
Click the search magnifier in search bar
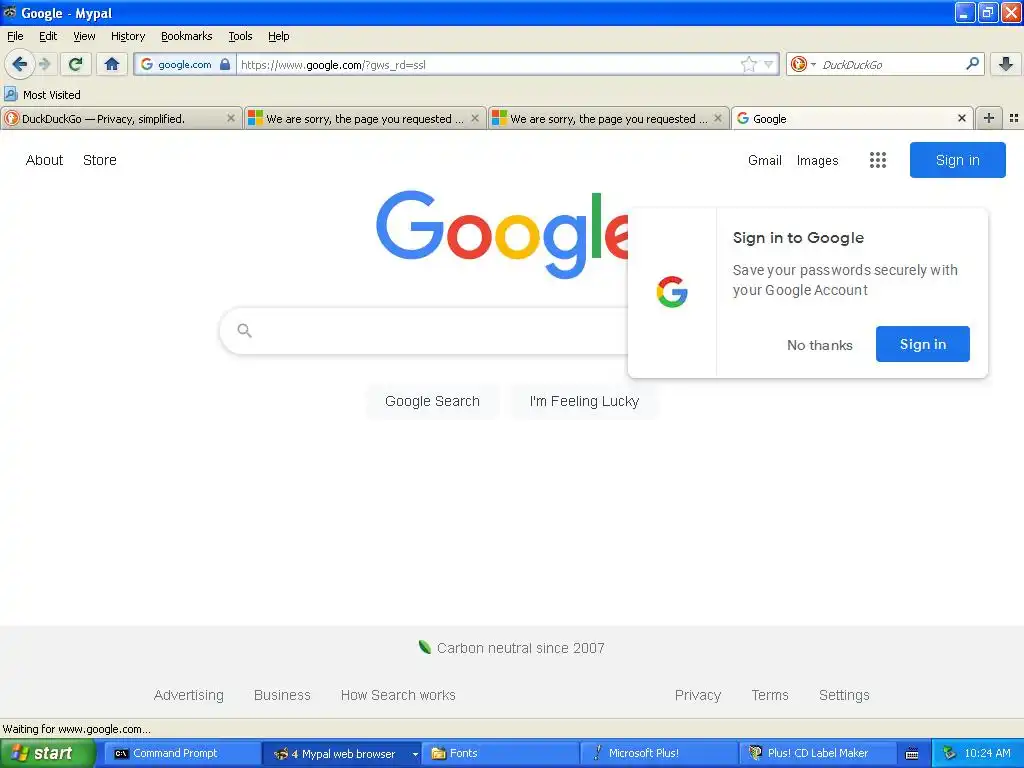972,63
